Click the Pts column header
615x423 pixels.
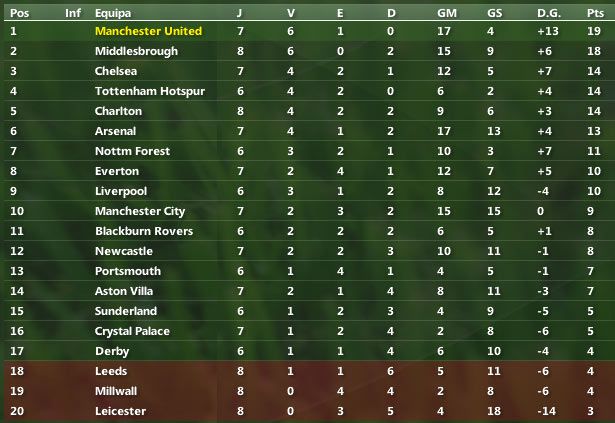point(596,13)
